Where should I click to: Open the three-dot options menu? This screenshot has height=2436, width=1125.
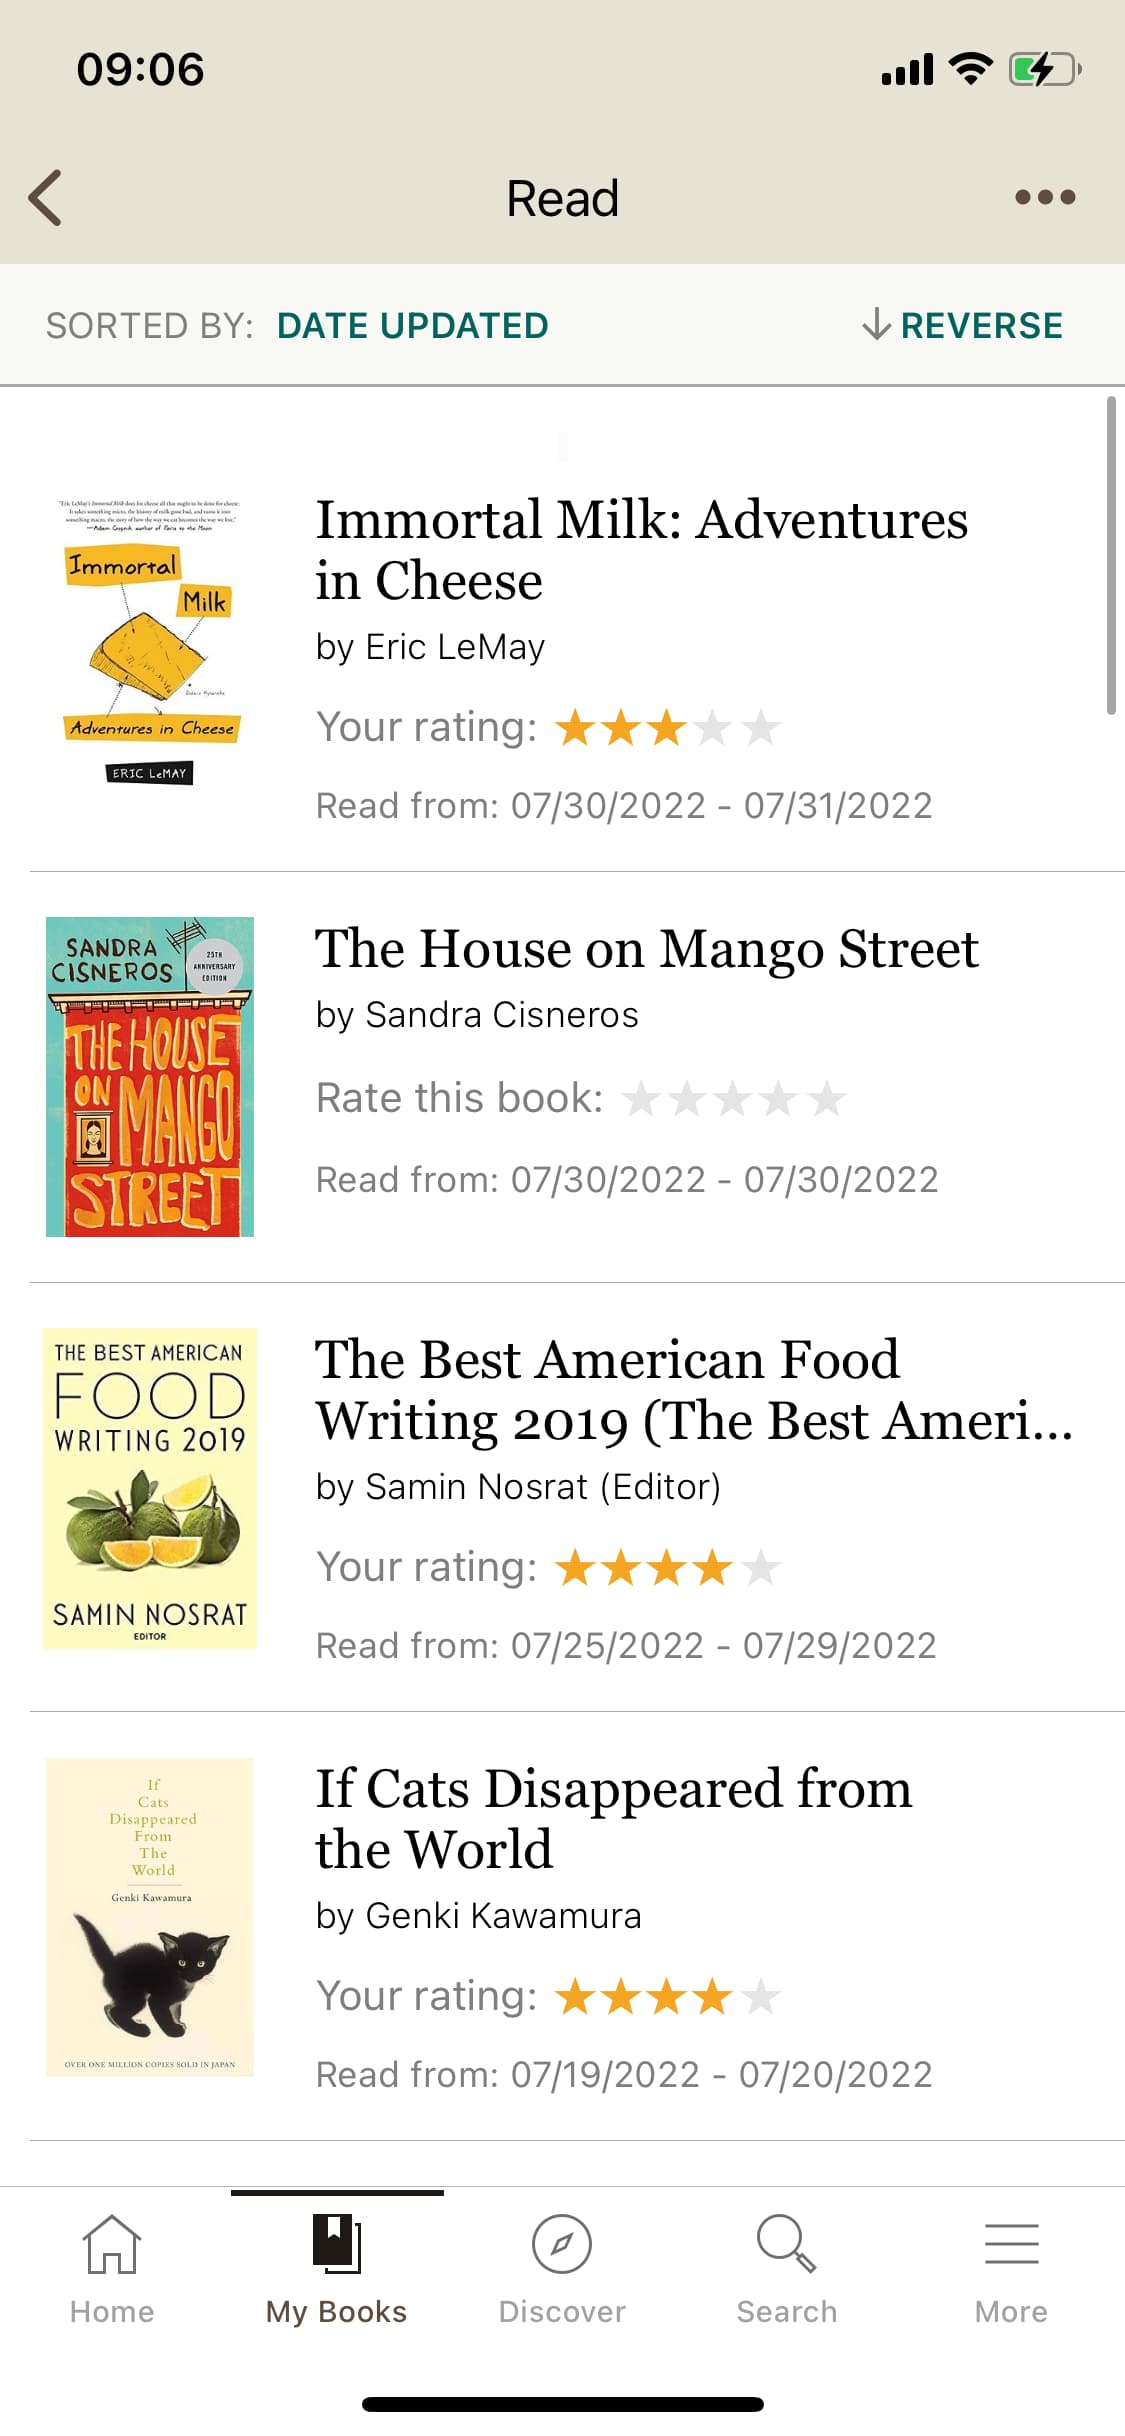click(1044, 197)
